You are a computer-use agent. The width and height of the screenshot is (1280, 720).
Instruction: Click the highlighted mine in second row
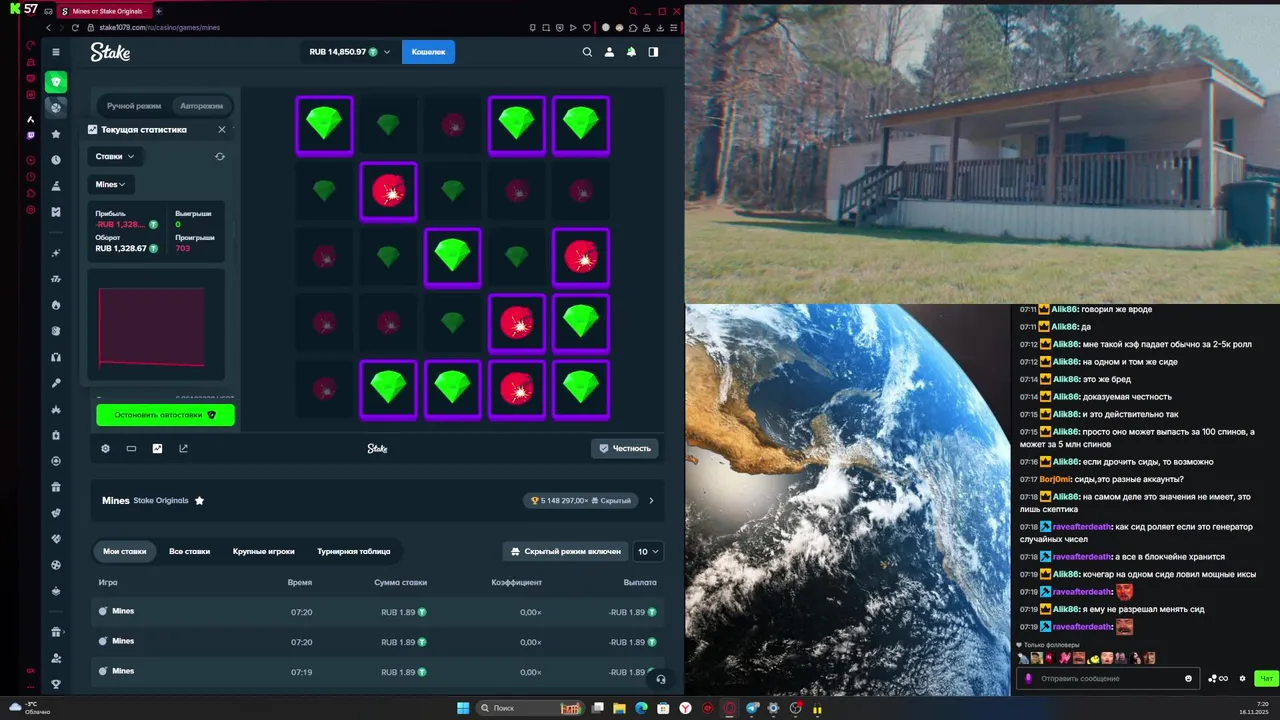[x=388, y=191]
